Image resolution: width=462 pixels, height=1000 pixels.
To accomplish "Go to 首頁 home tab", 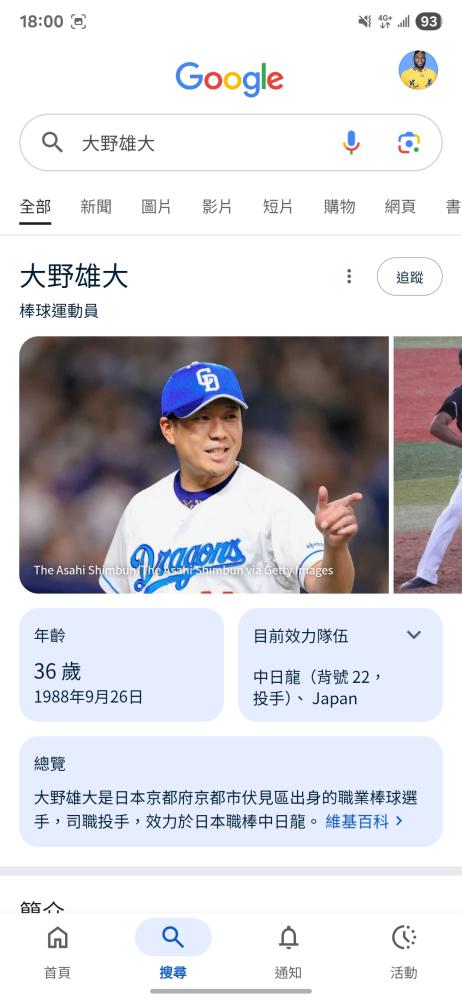I will 57,952.
